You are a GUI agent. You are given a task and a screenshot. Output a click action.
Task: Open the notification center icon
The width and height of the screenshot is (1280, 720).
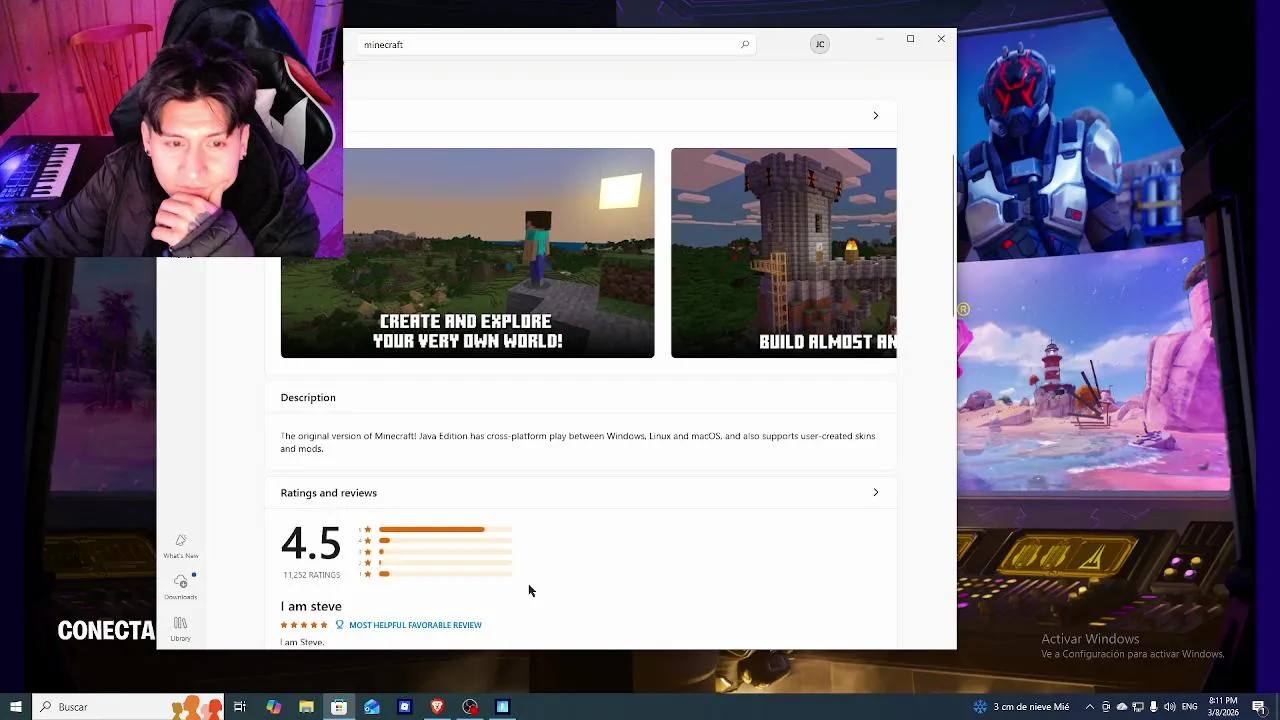point(1259,707)
